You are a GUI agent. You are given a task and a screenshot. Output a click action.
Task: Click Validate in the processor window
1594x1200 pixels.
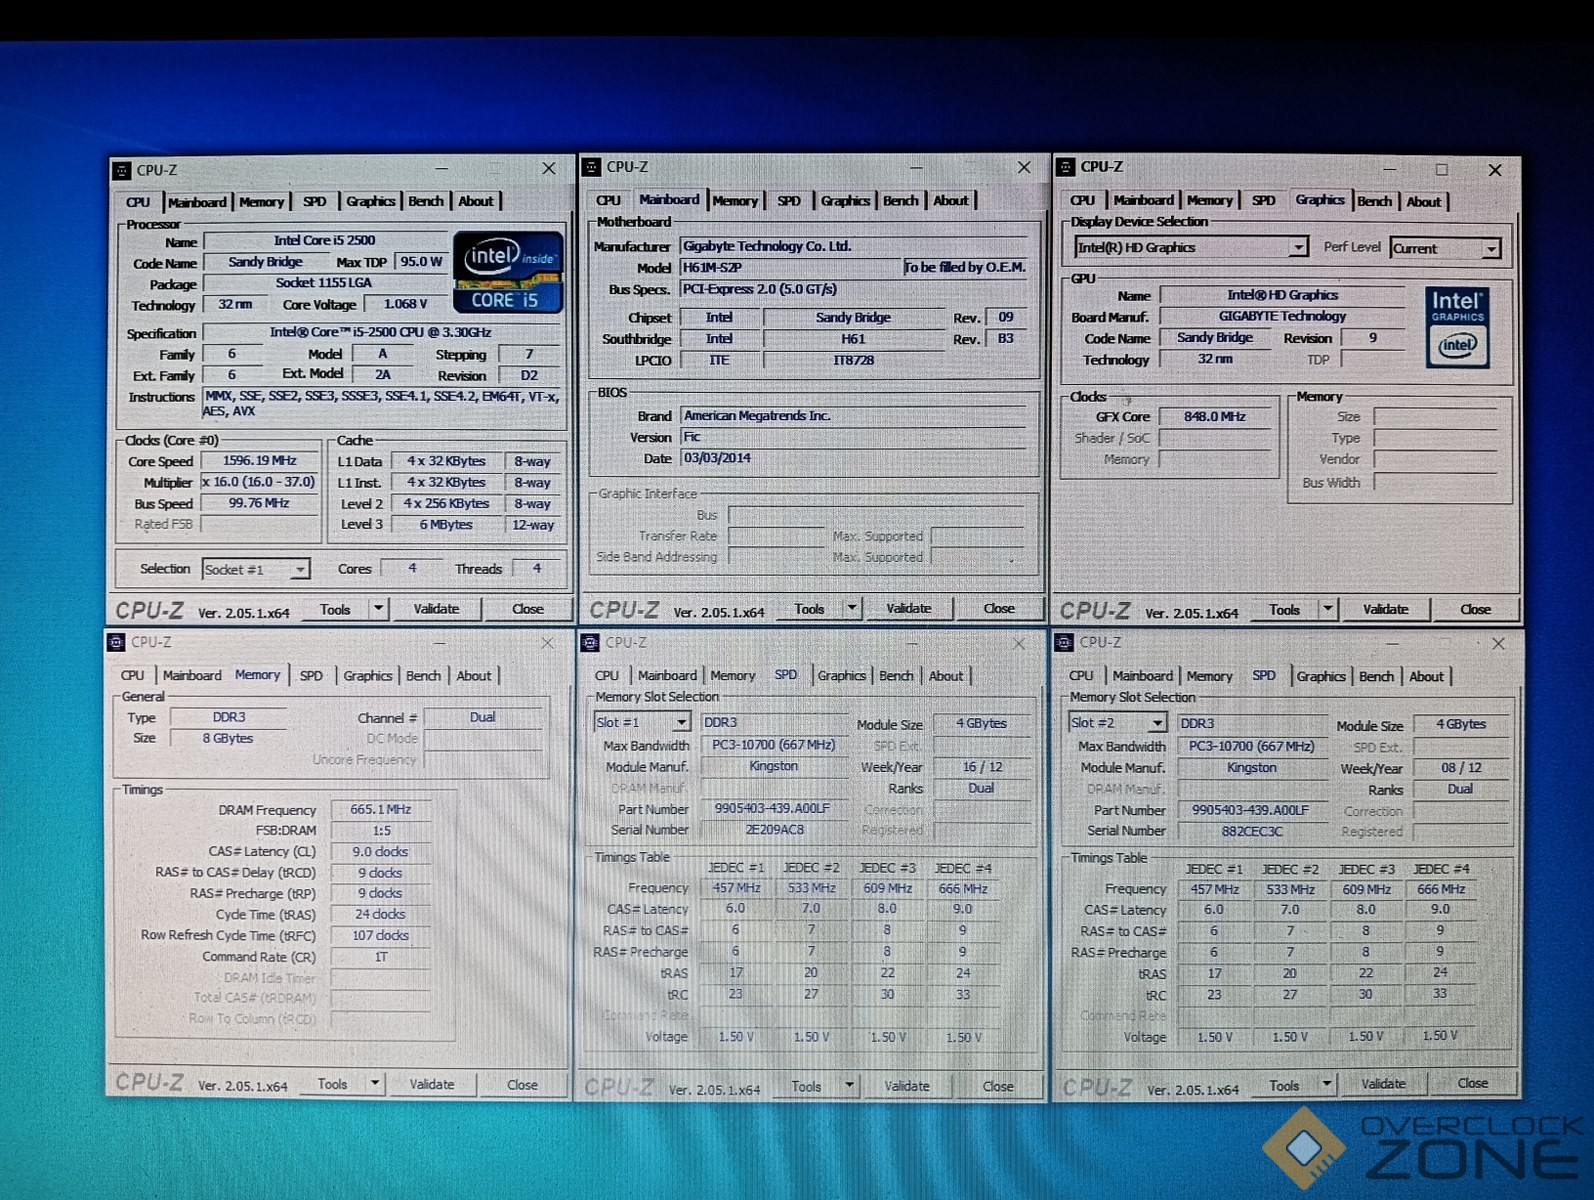point(436,608)
